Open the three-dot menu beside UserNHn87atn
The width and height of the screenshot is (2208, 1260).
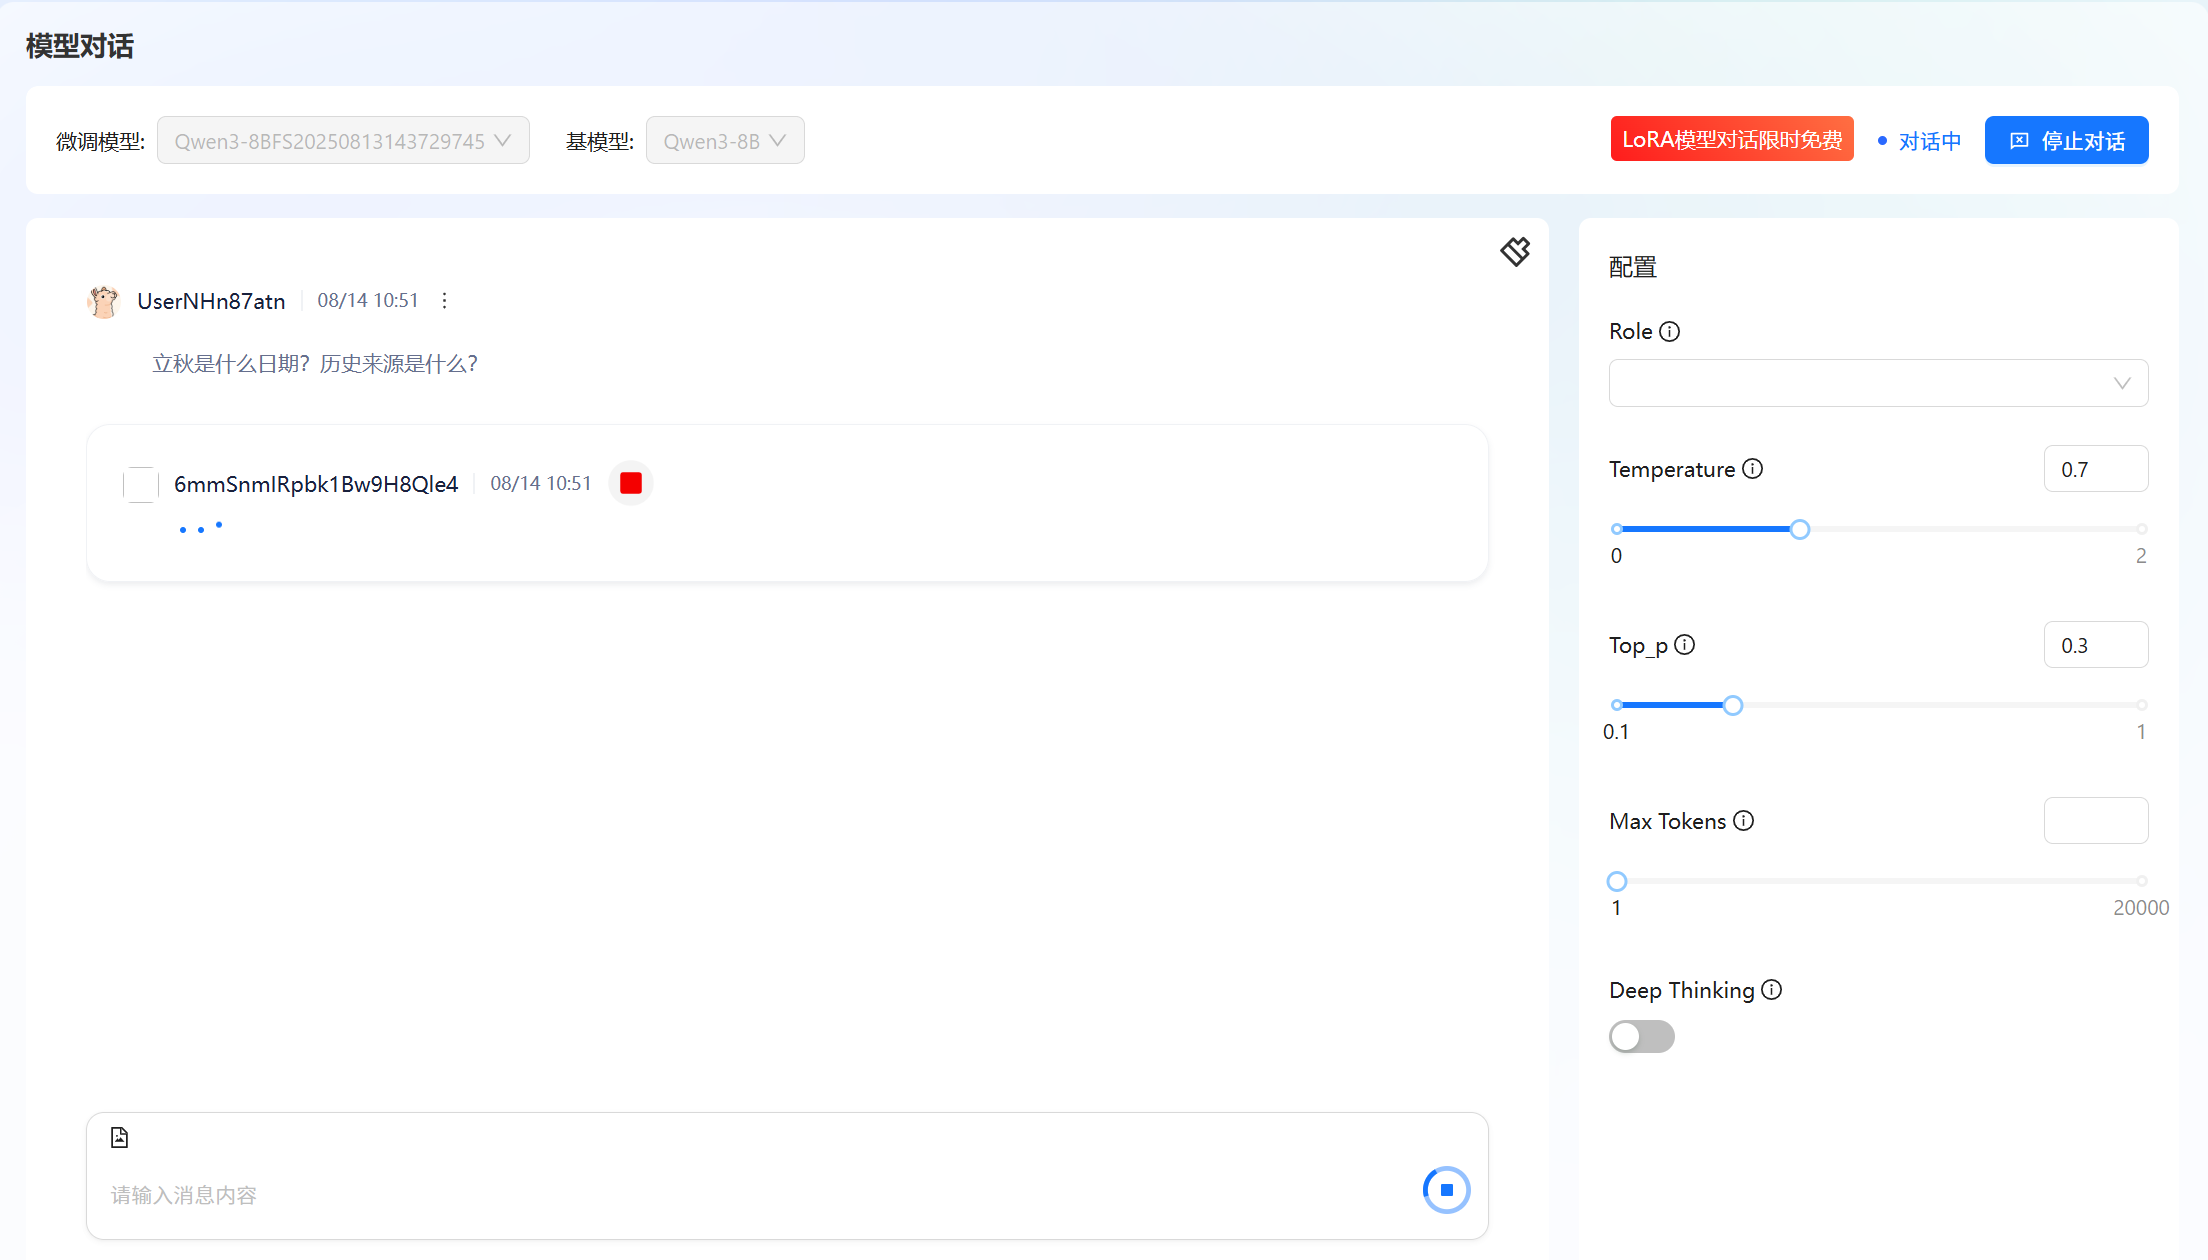pyautogui.click(x=444, y=301)
